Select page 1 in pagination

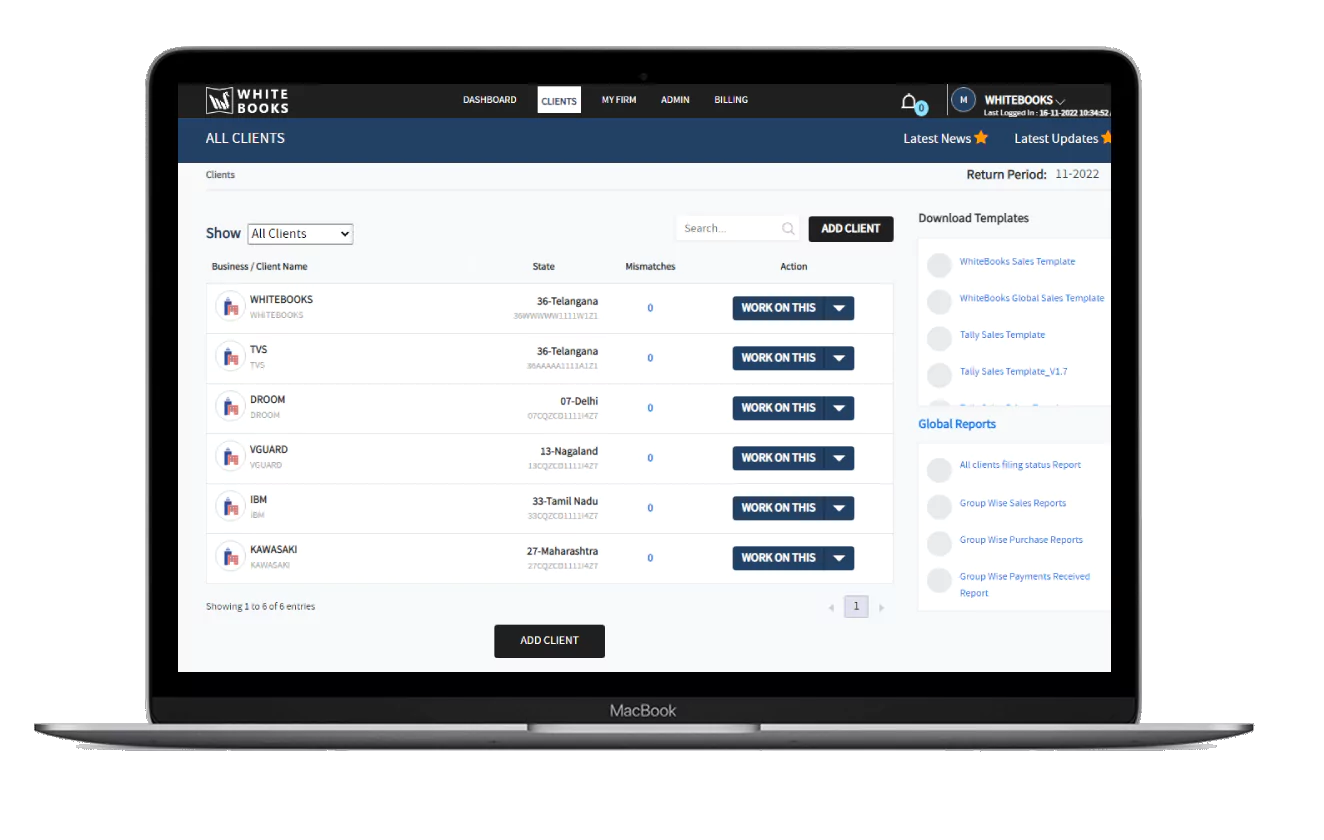[x=856, y=607]
